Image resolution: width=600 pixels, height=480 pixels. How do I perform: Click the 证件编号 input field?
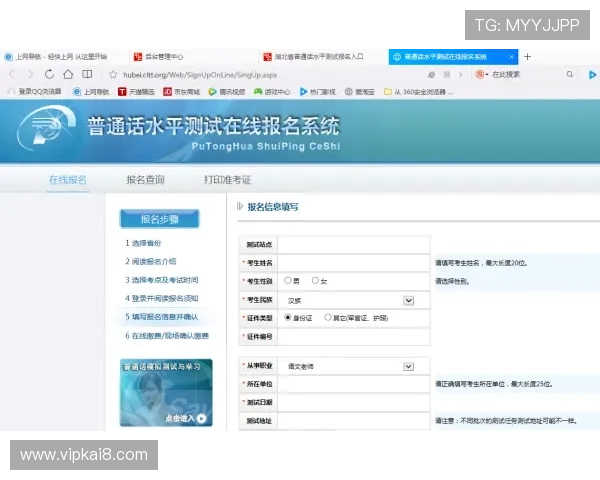click(354, 337)
